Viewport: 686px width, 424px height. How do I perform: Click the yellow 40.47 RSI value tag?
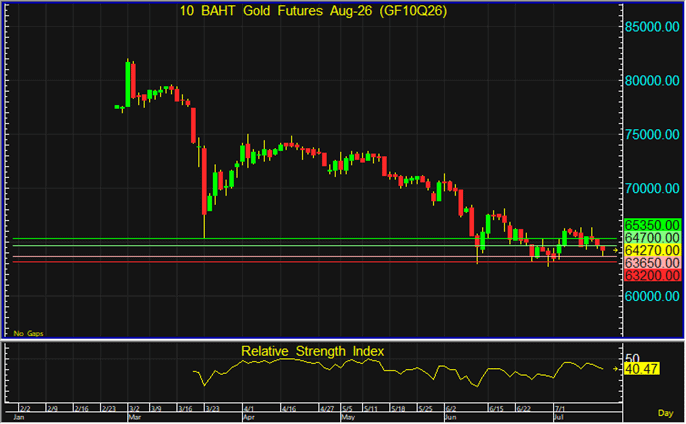pos(641,369)
